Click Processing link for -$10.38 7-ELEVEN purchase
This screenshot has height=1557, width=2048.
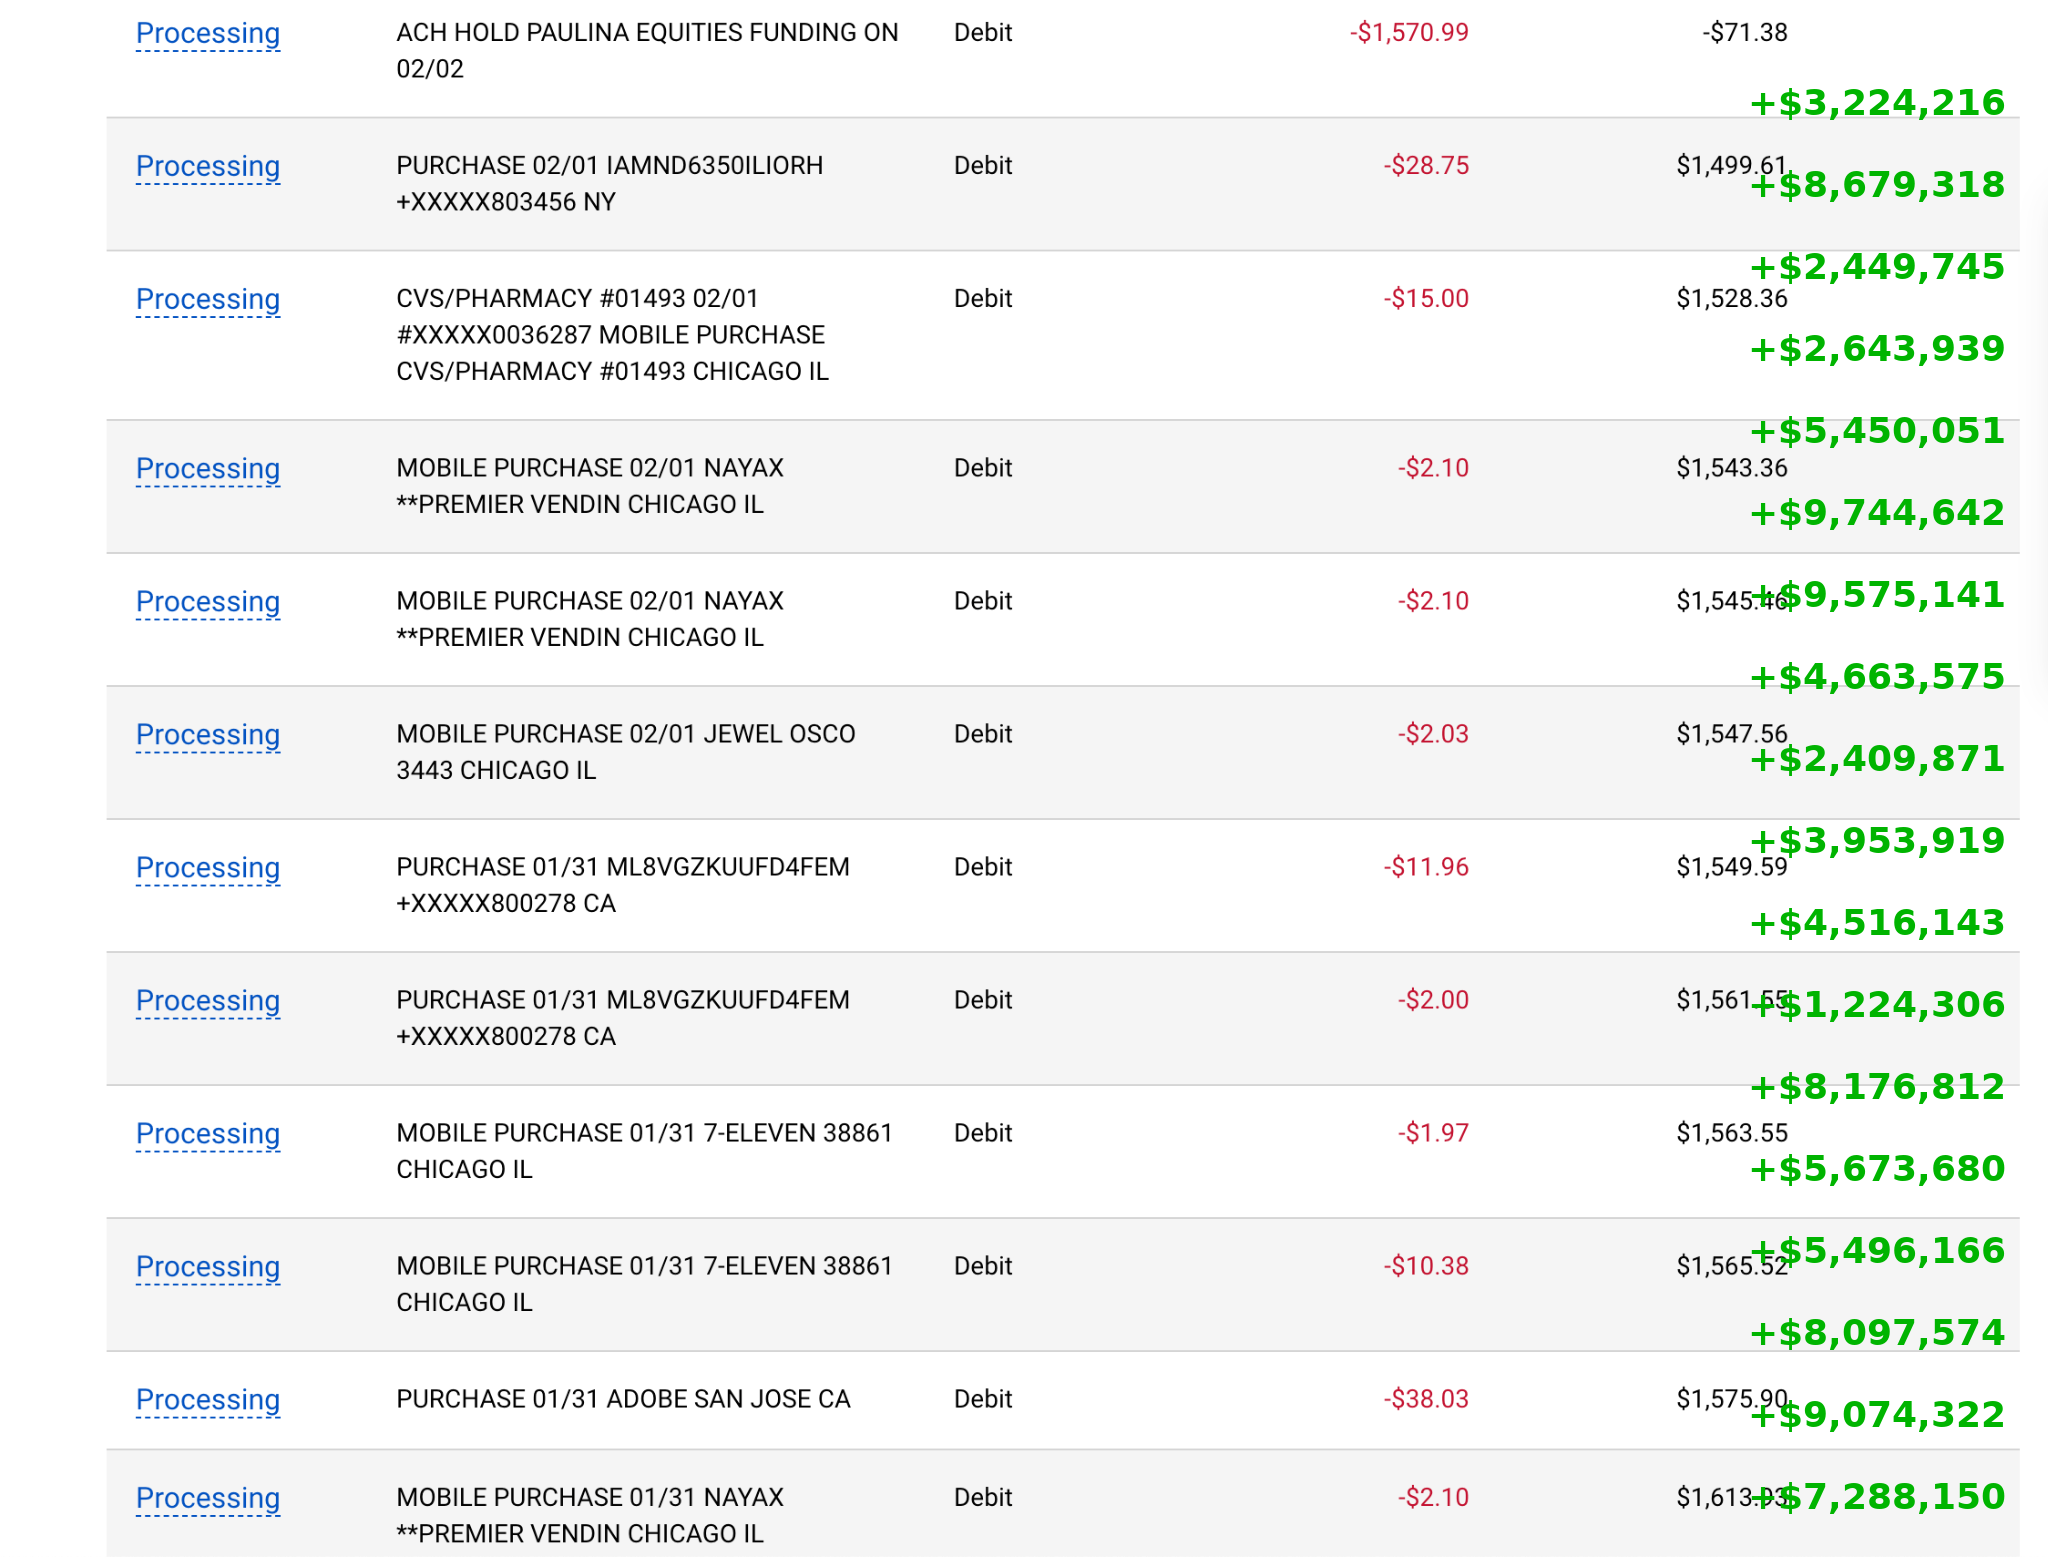click(207, 1266)
